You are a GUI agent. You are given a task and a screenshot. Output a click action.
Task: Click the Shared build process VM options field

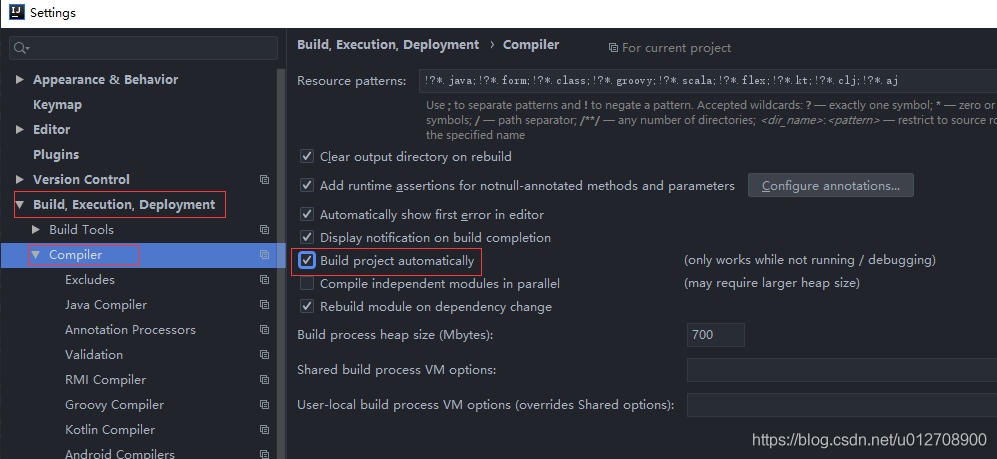point(840,370)
